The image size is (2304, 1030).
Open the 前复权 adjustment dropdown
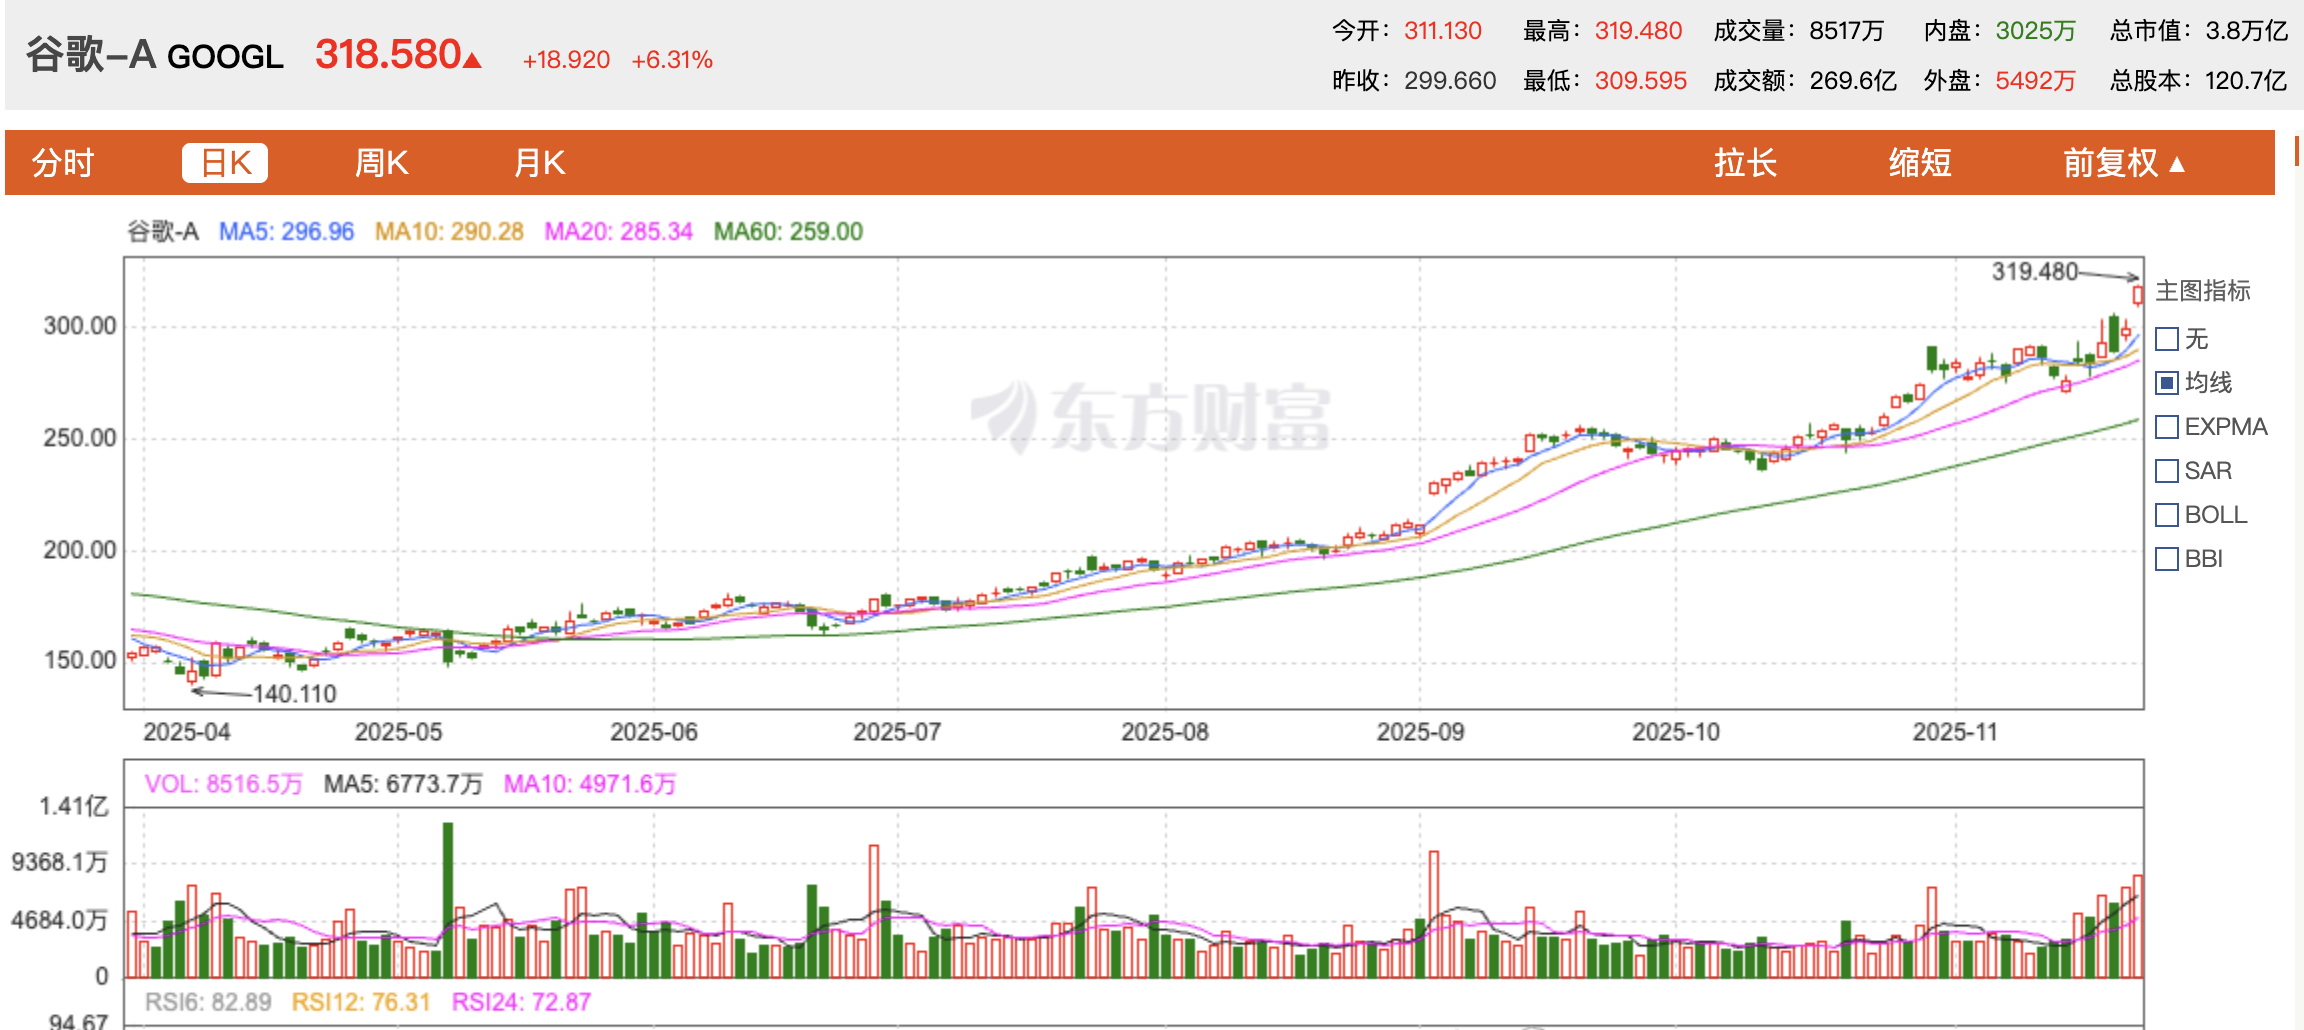pos(2120,162)
